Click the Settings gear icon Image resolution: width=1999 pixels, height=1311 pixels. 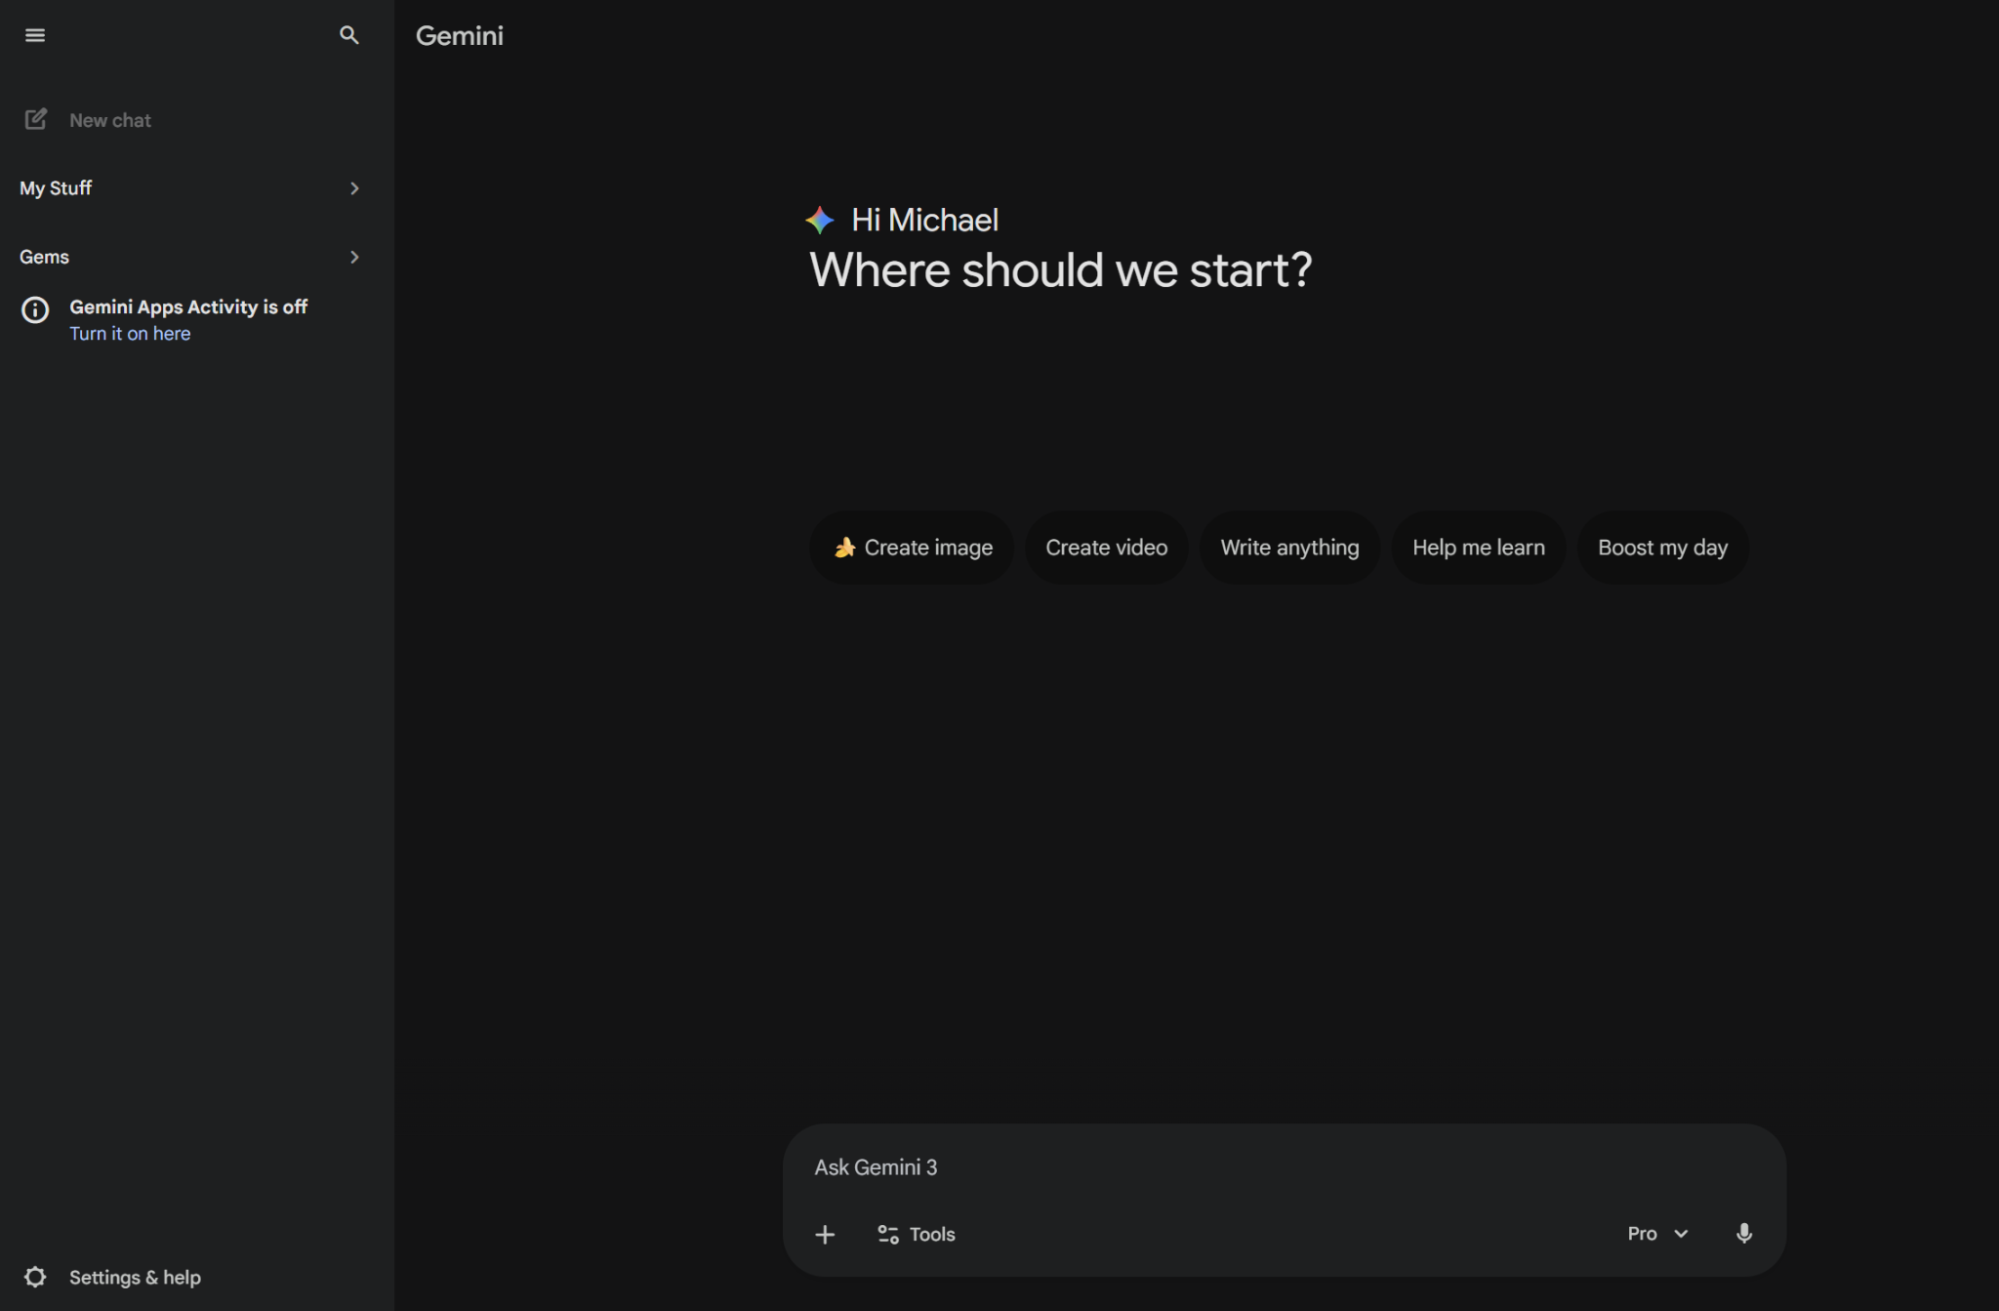[x=35, y=1277]
